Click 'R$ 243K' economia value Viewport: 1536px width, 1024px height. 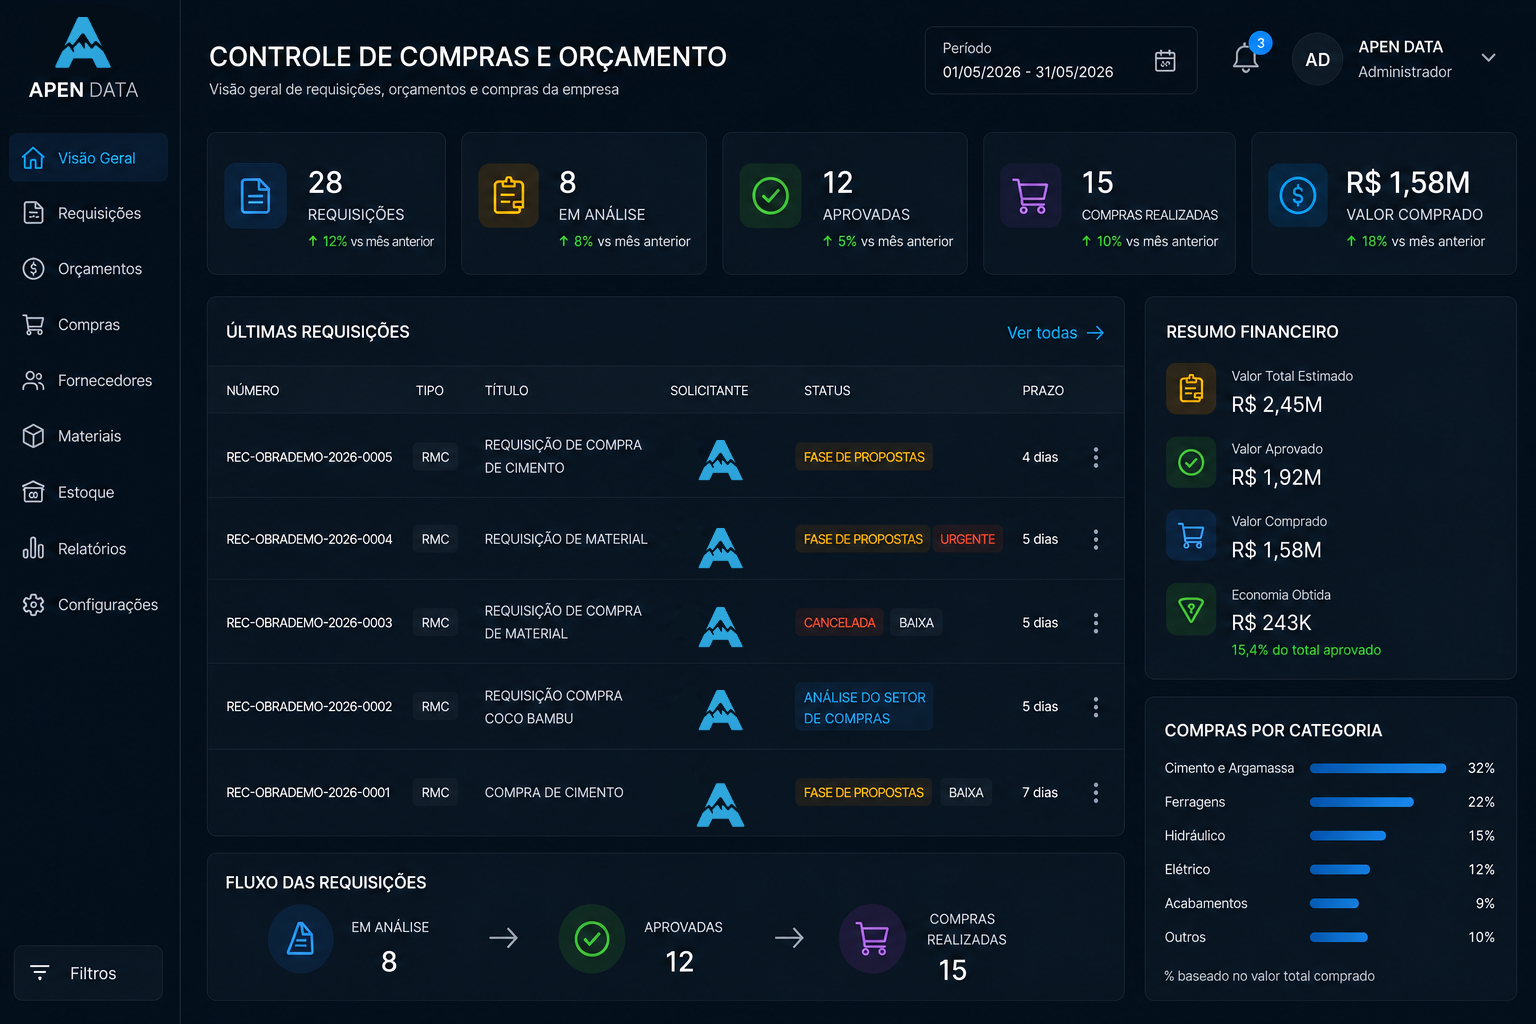point(1271,623)
